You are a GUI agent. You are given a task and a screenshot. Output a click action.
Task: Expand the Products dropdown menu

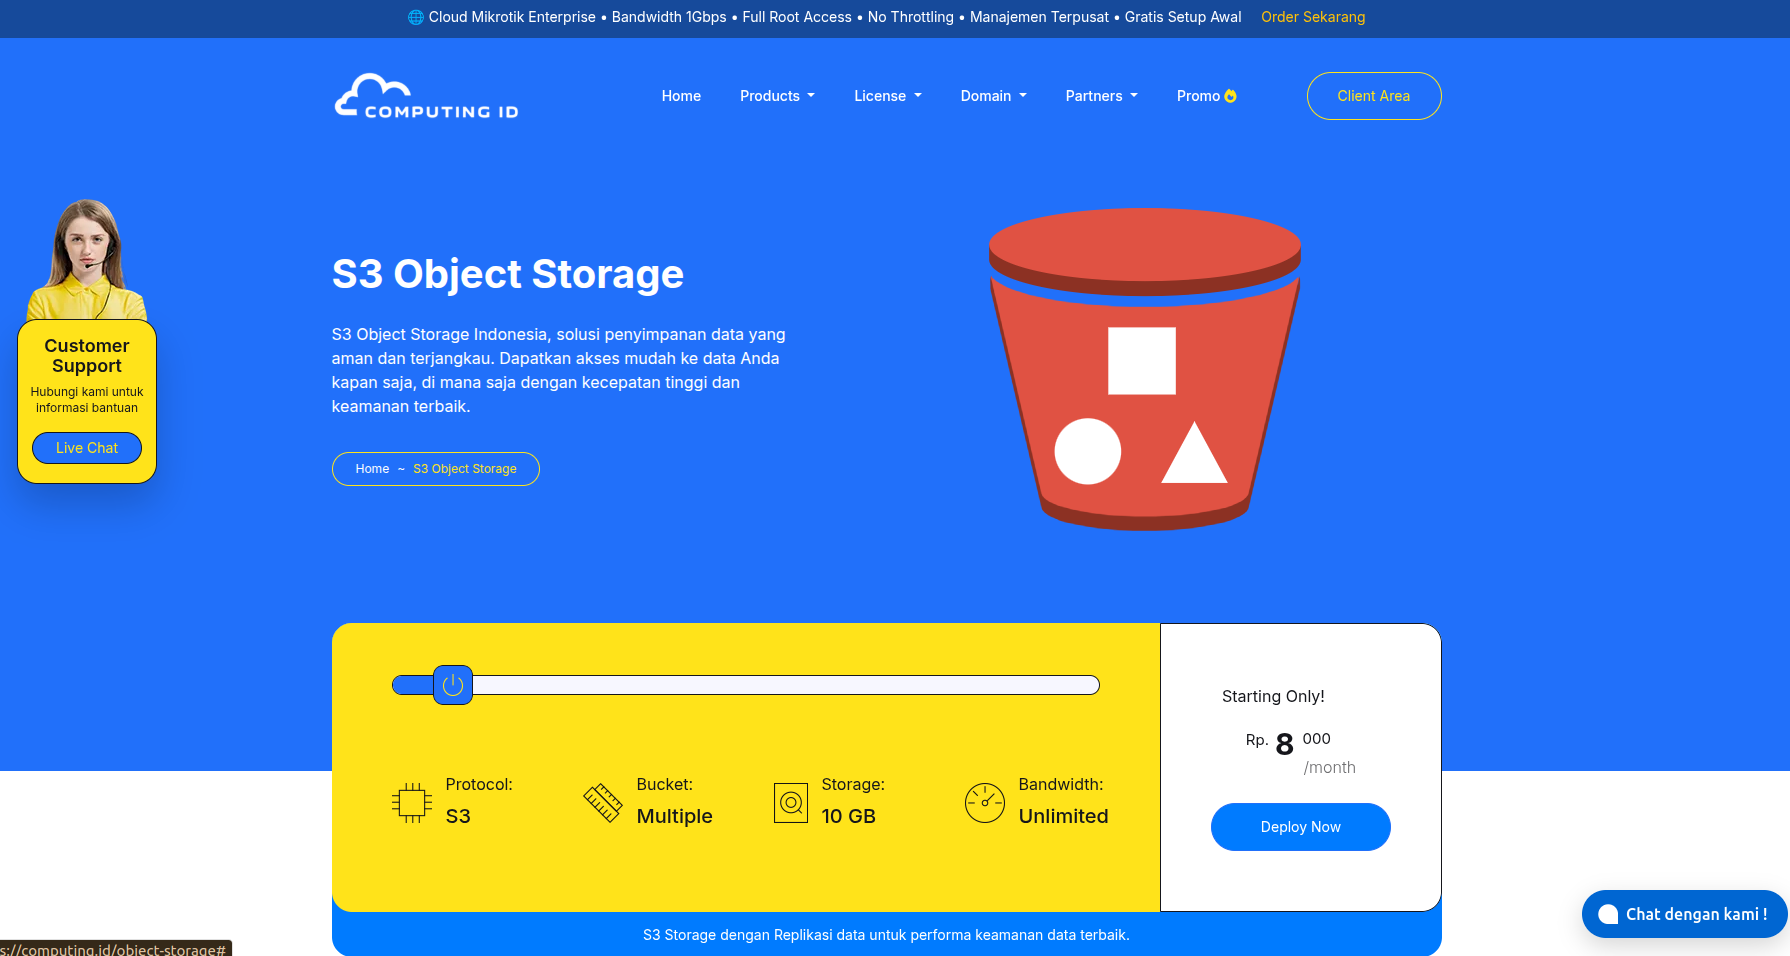click(x=777, y=96)
